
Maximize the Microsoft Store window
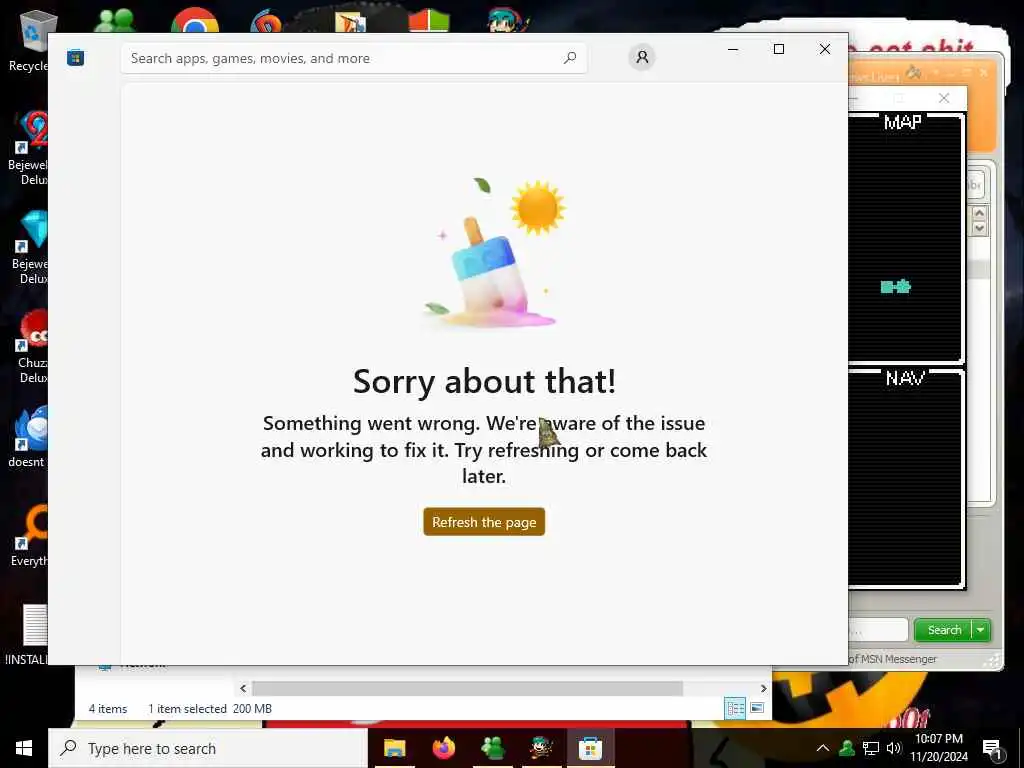pyautogui.click(x=778, y=49)
